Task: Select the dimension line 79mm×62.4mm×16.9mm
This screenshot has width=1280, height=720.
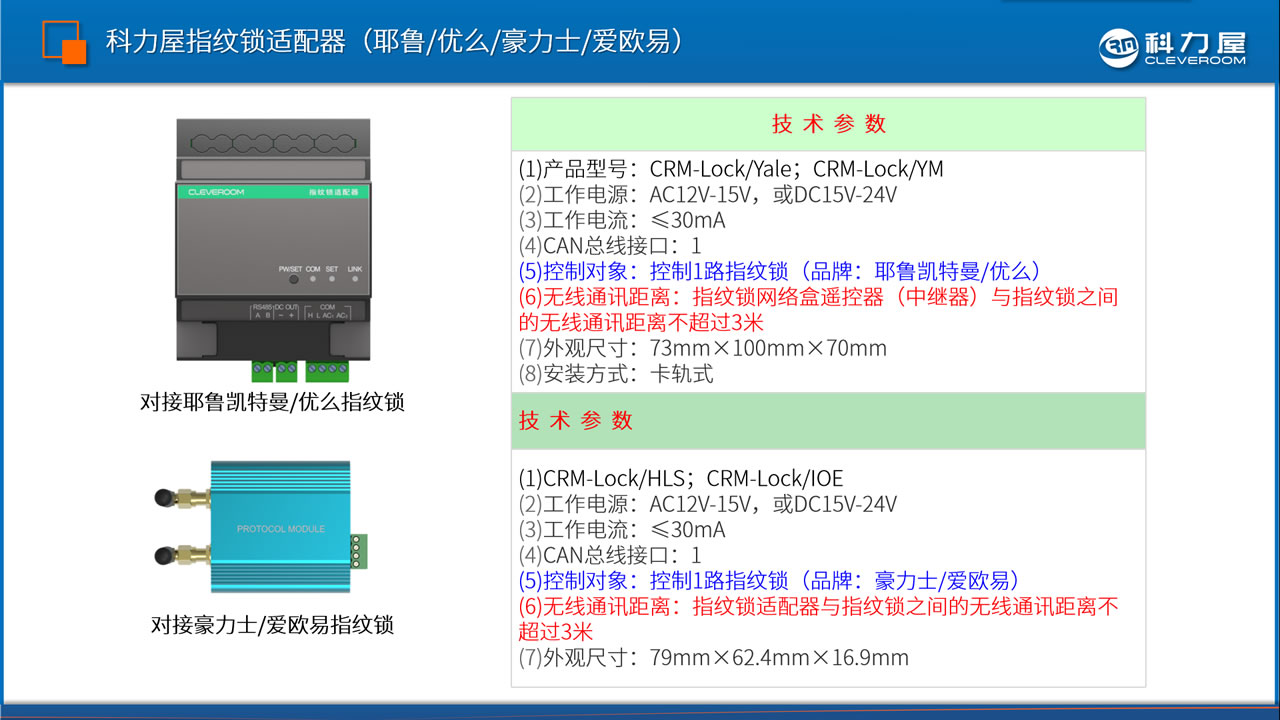Action: 714,658
